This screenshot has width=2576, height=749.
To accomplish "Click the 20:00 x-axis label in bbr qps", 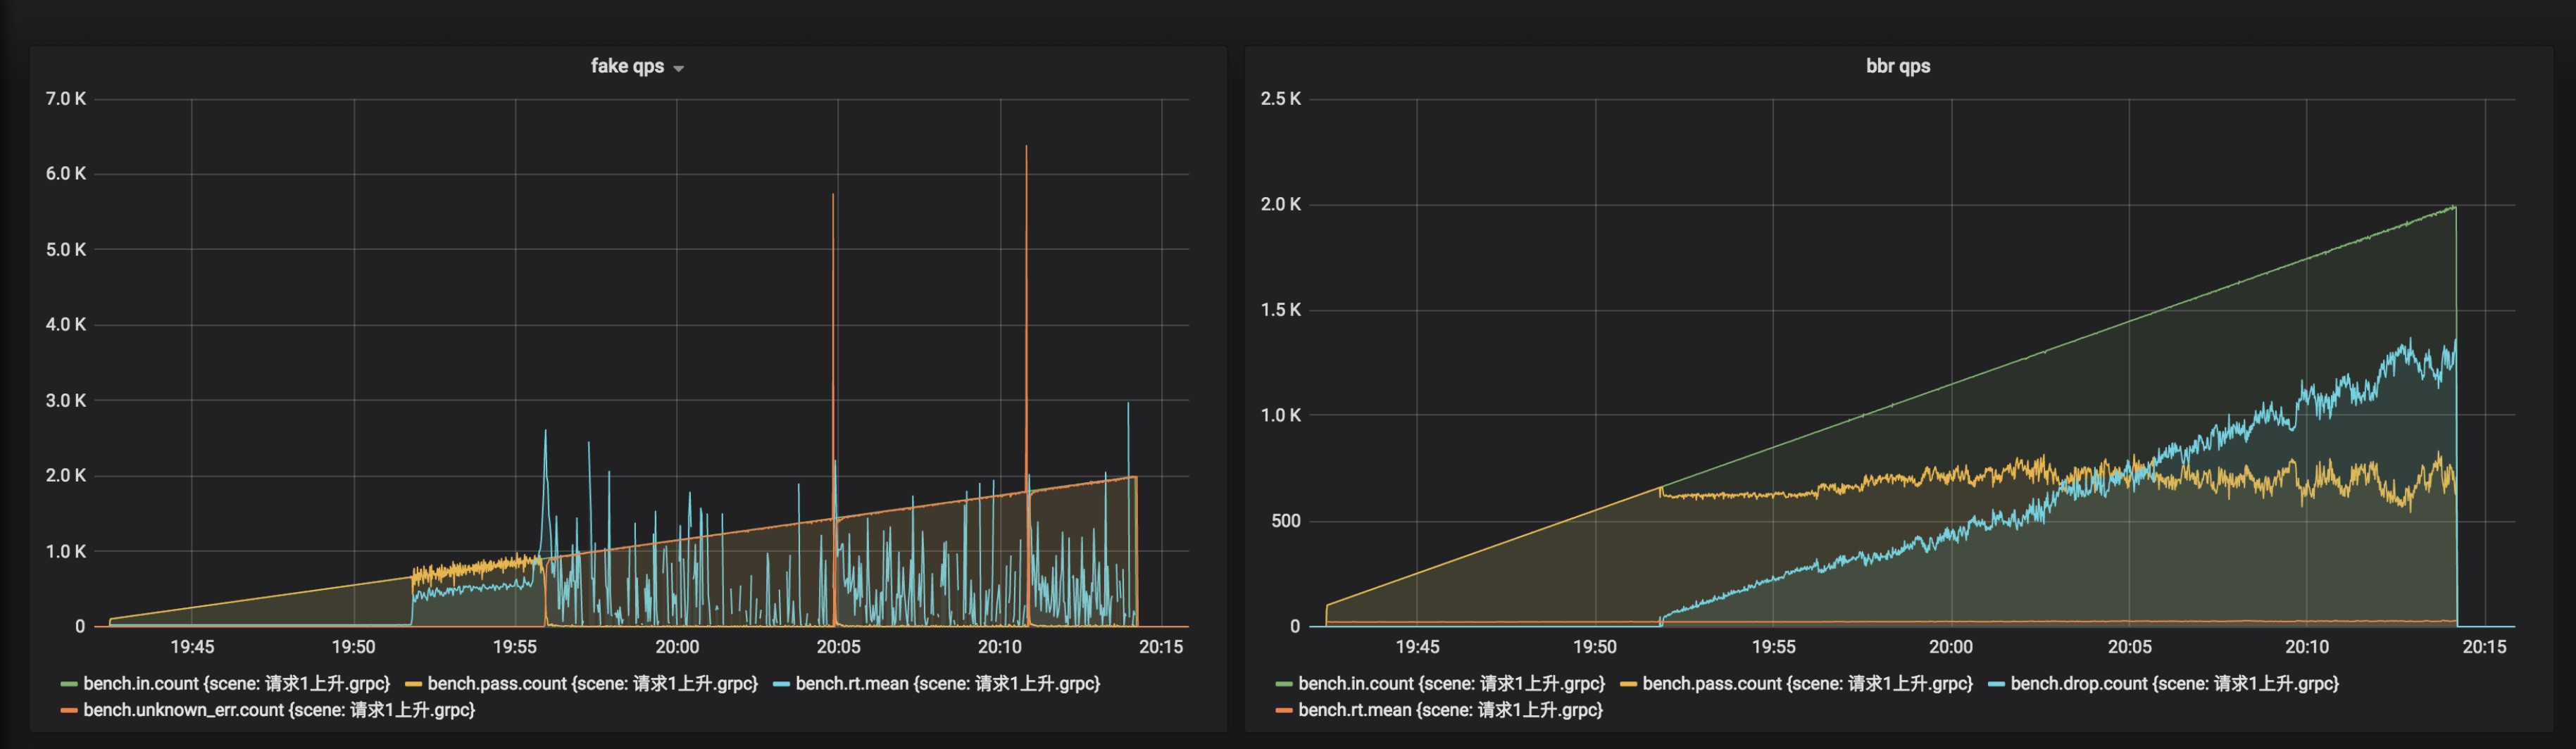I will (1950, 647).
